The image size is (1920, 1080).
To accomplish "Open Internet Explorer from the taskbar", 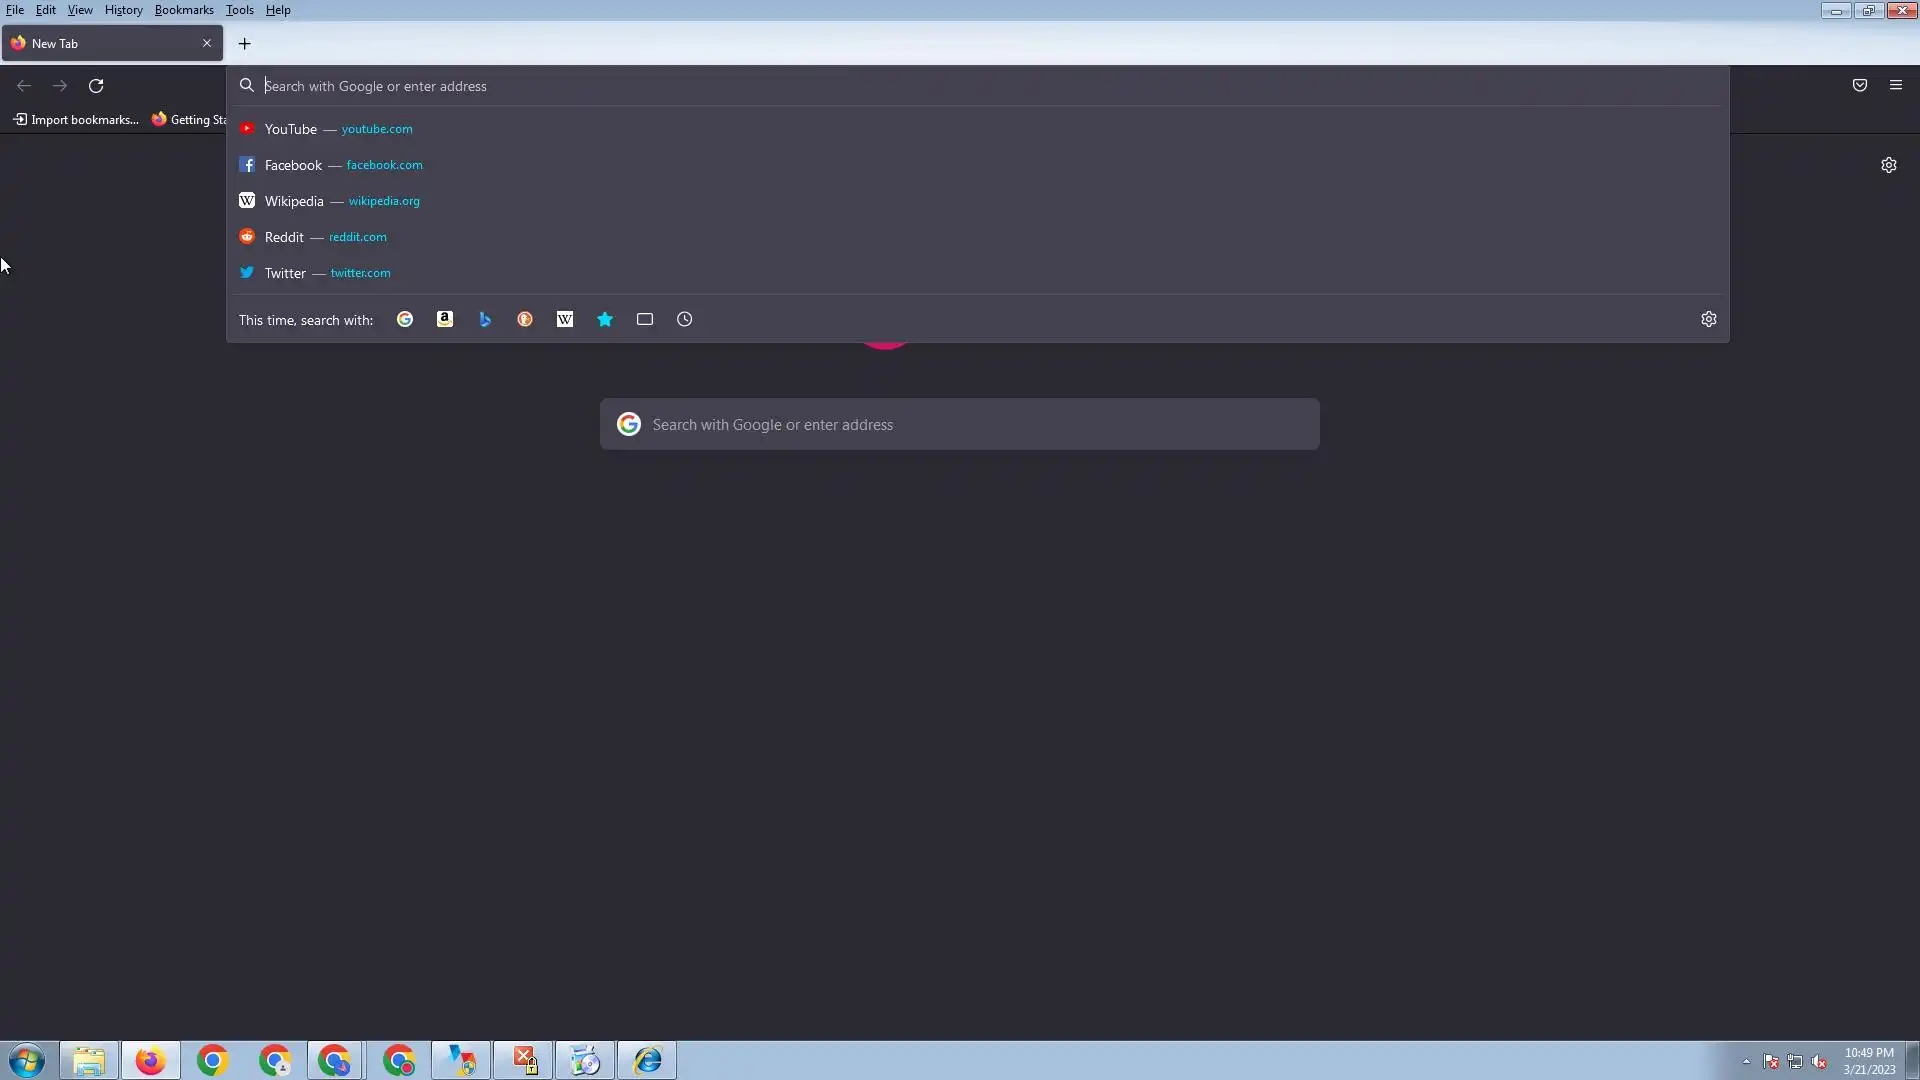I will coord(647,1060).
